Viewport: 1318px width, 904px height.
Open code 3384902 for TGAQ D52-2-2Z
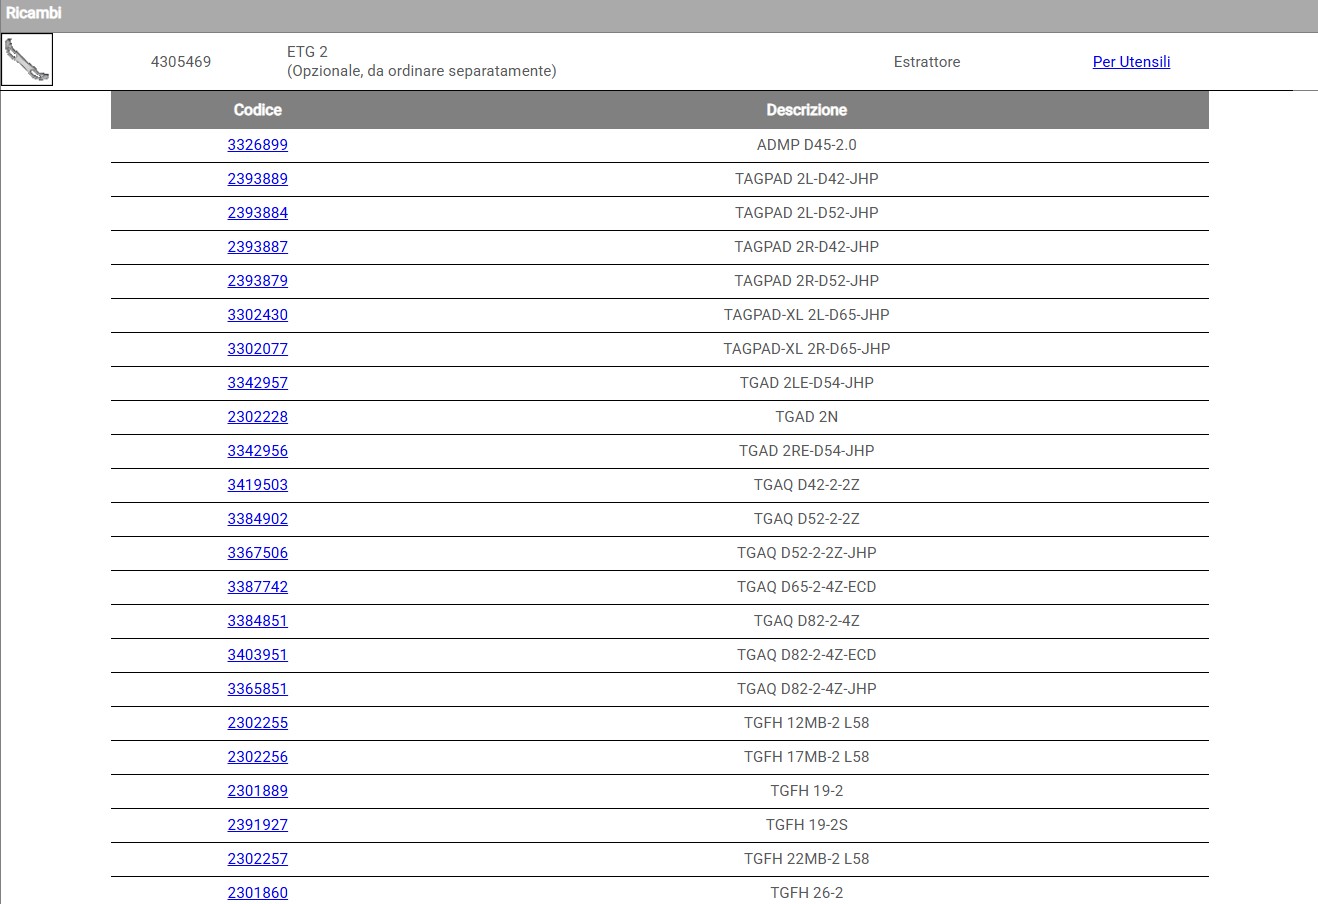click(257, 519)
